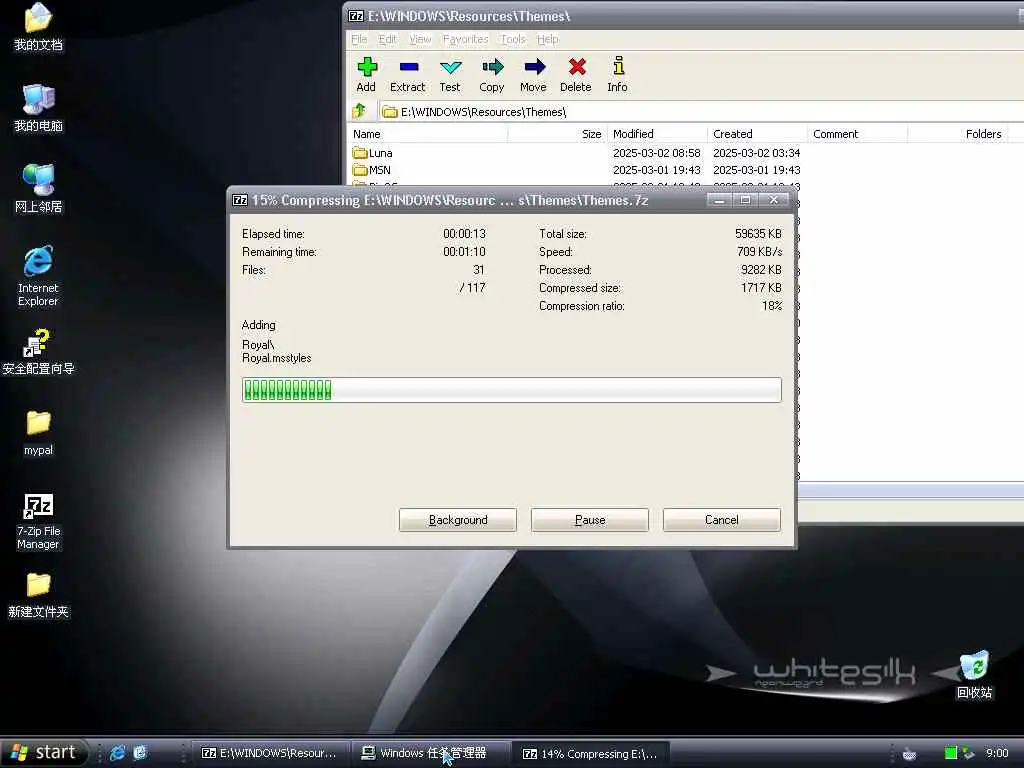Click the green system tray icon

point(951,754)
